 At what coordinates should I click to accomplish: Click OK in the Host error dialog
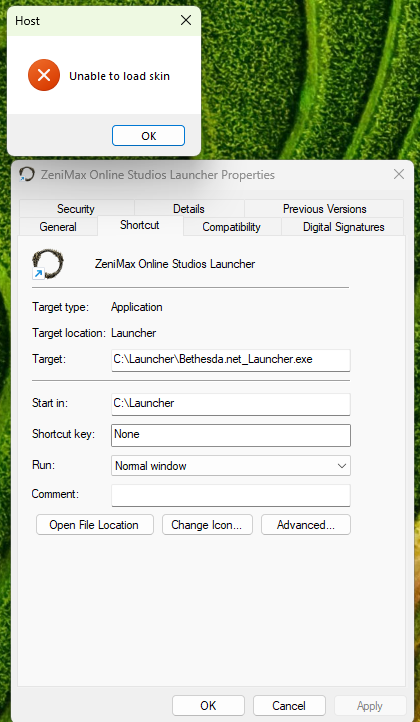pyautogui.click(x=148, y=136)
